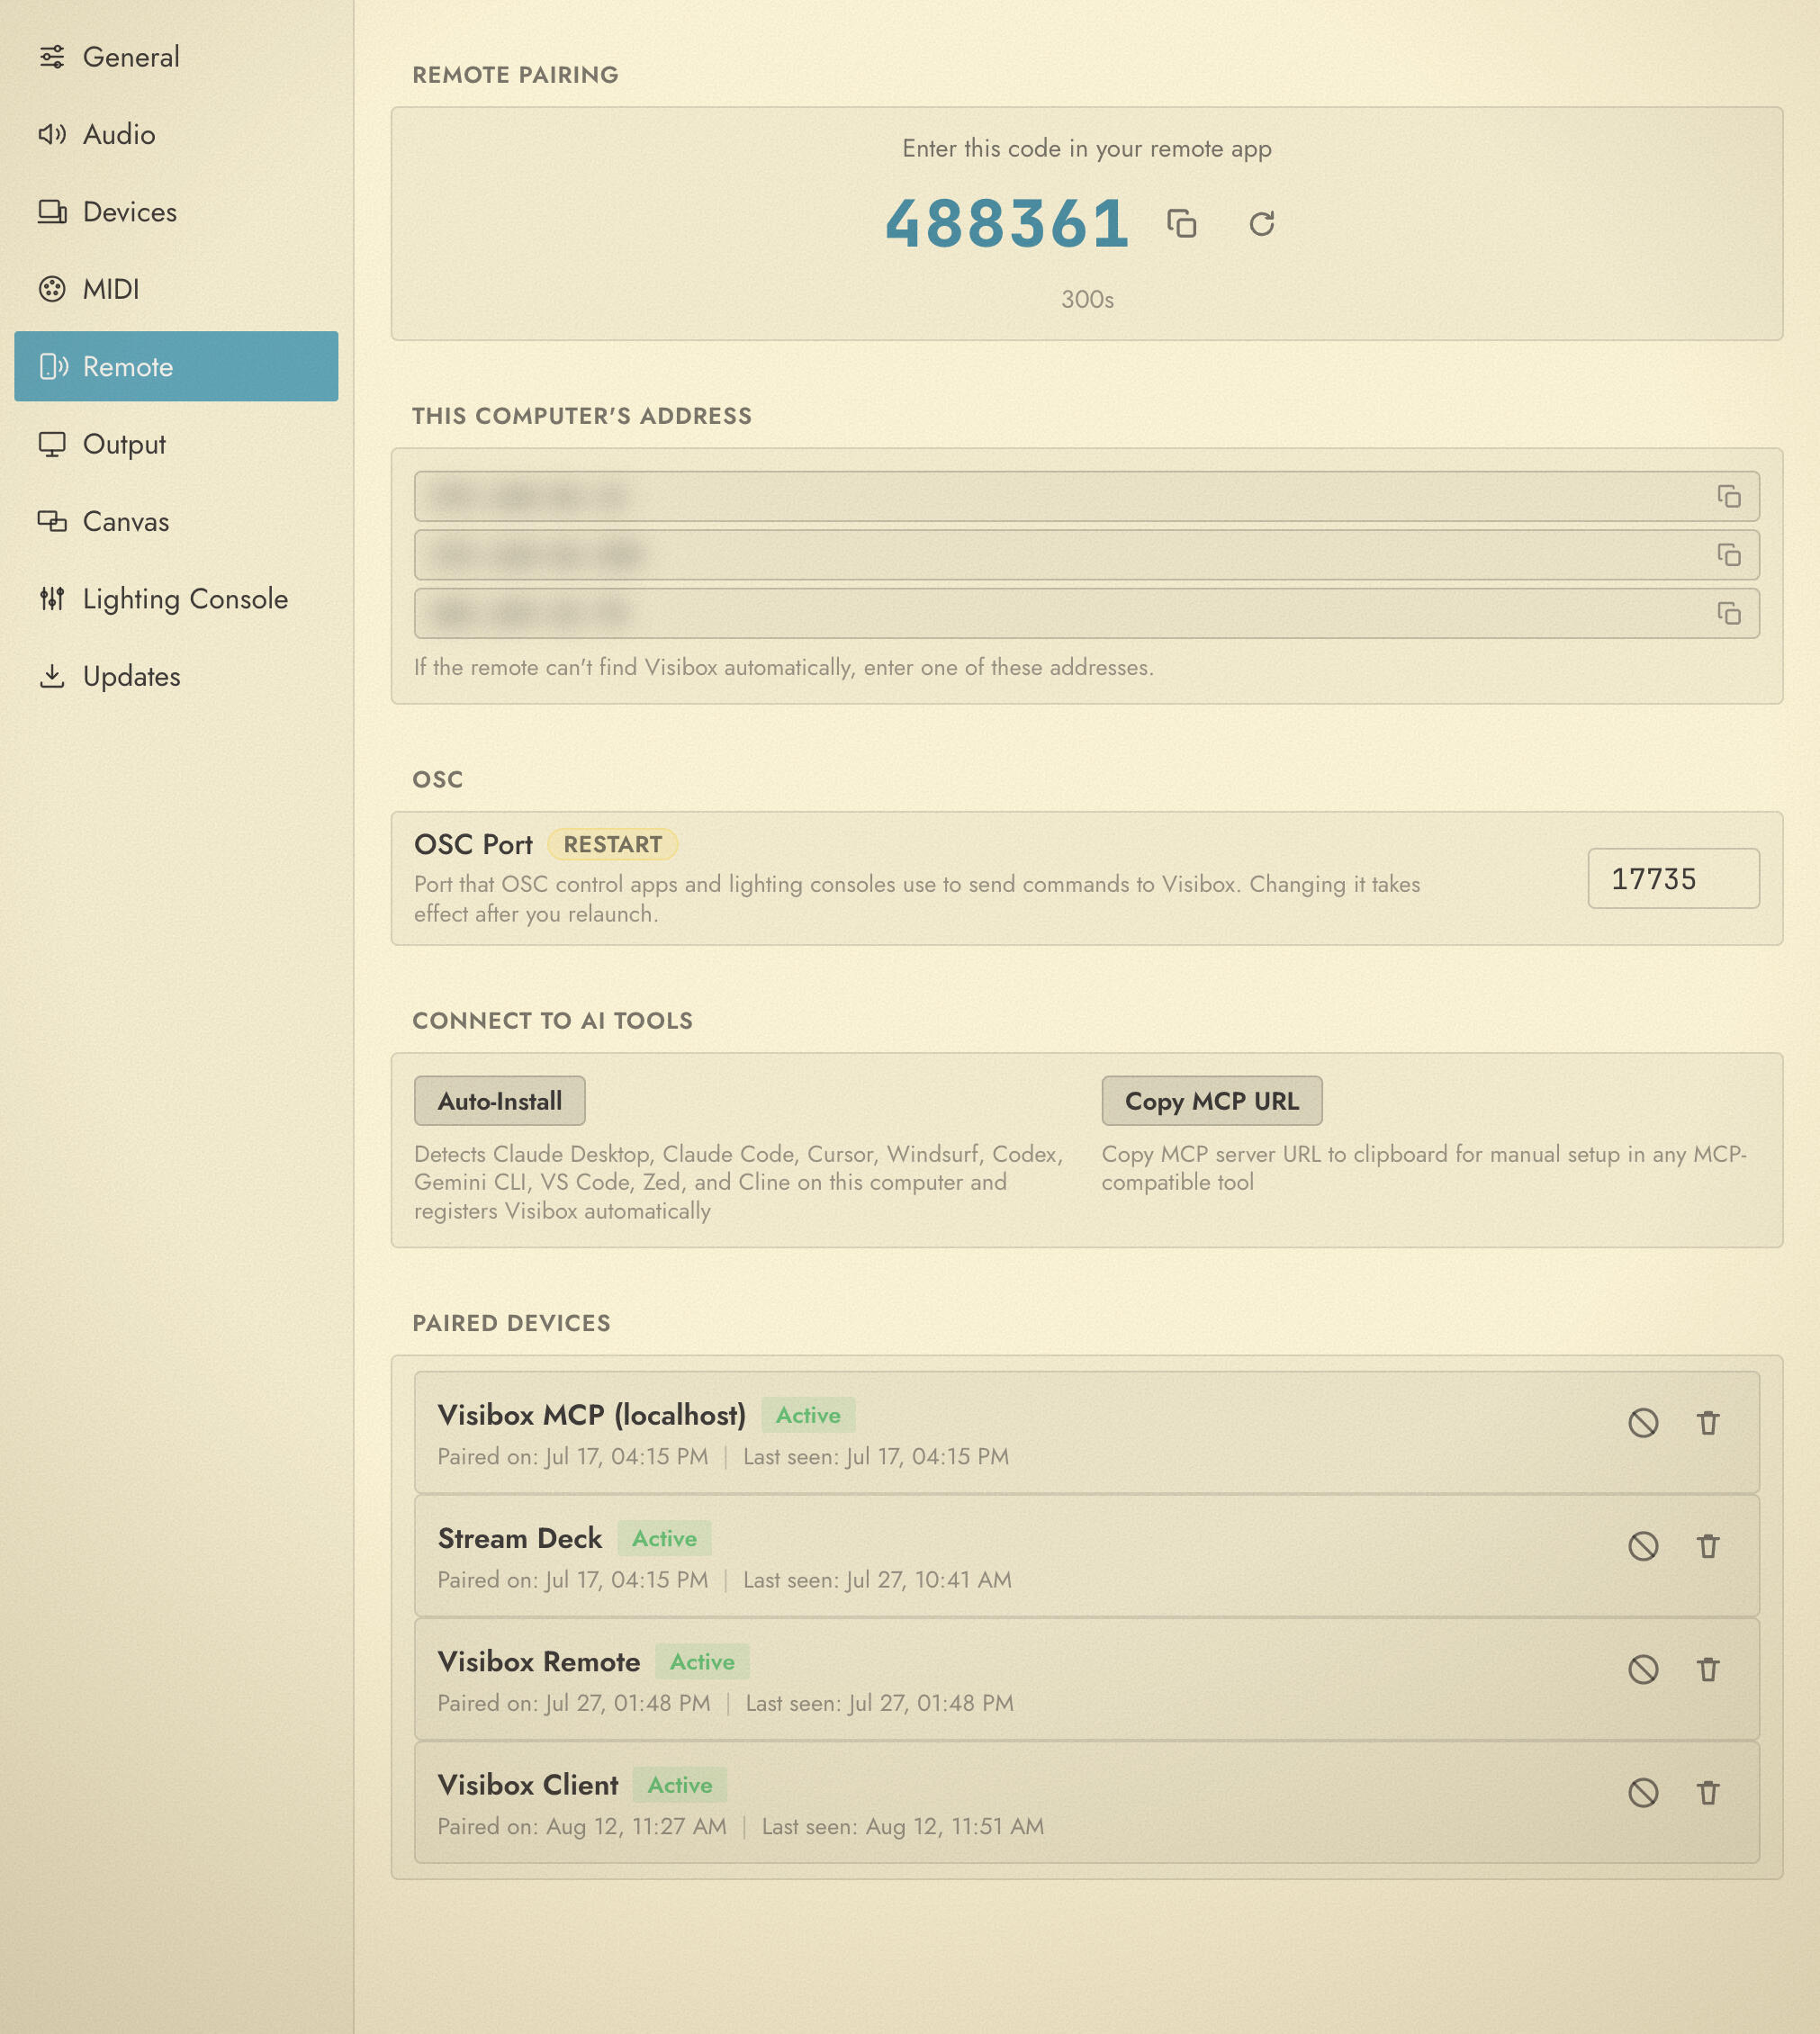Click the Active badge for Visibox Remote
This screenshot has height=2034, width=1820.
pyautogui.click(x=702, y=1662)
